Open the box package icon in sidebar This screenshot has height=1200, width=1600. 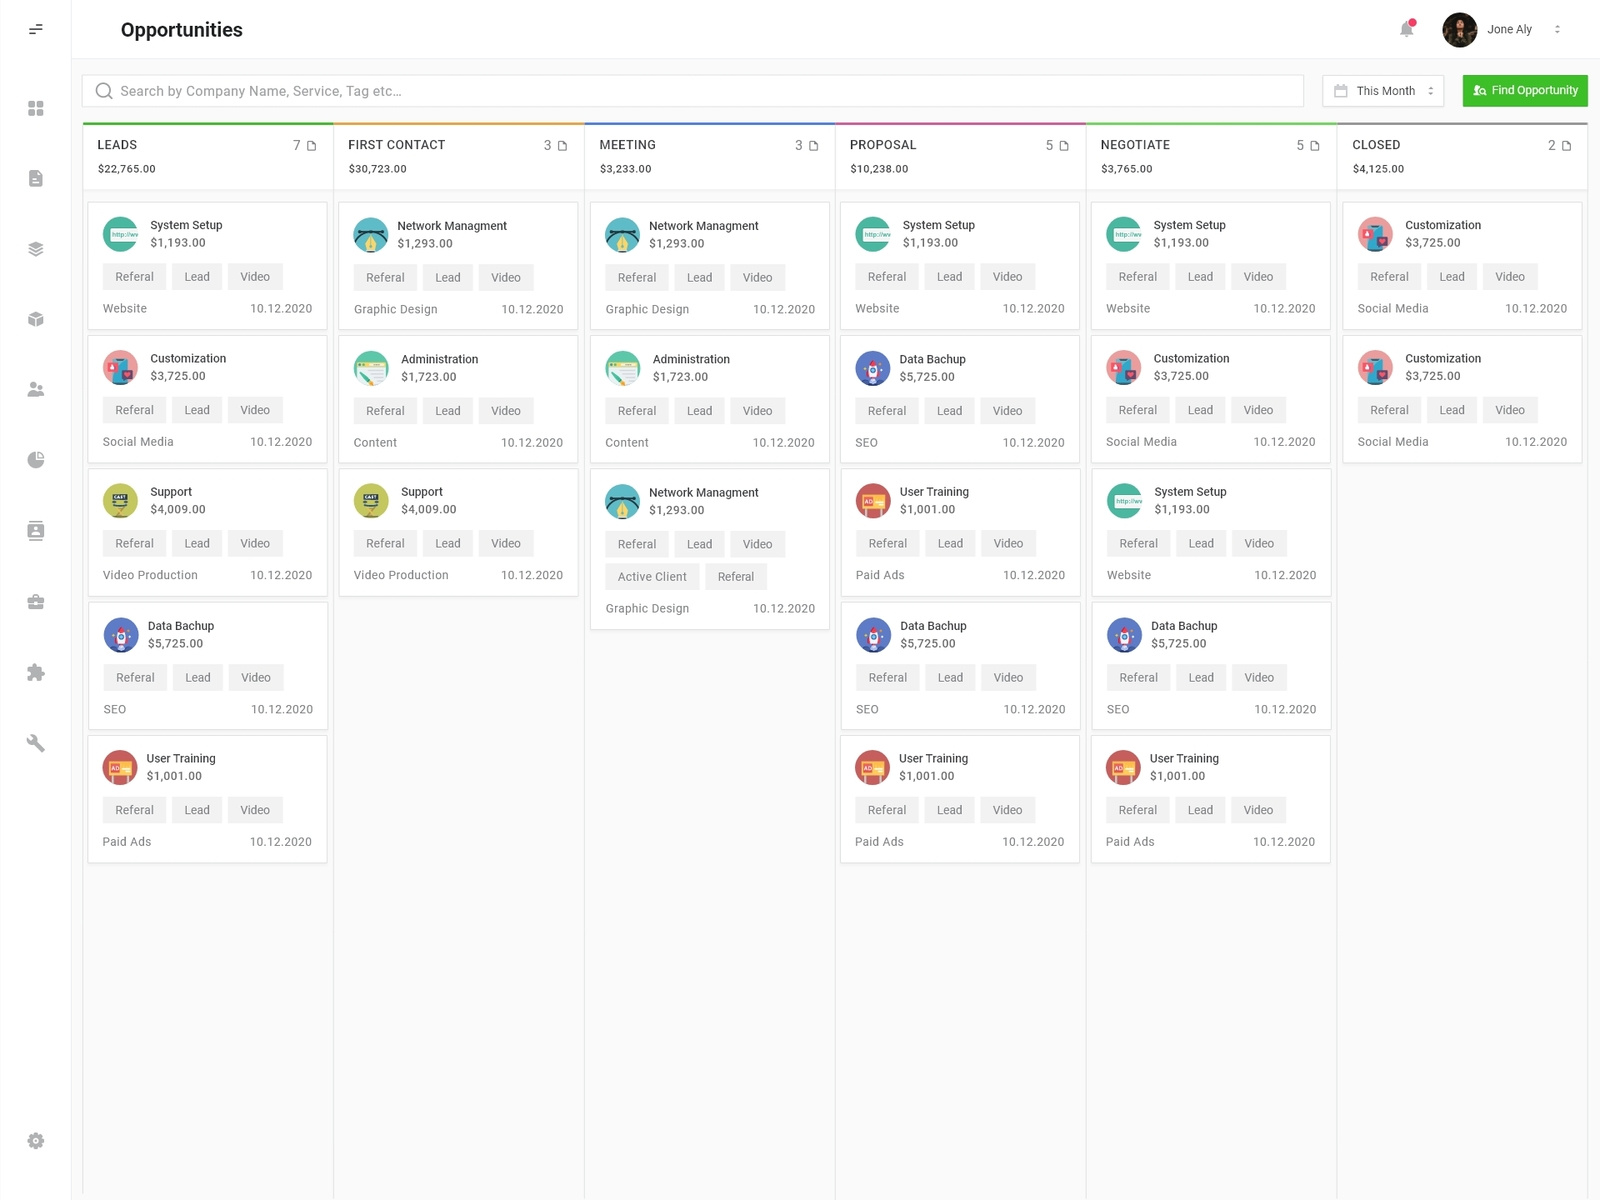coord(36,319)
